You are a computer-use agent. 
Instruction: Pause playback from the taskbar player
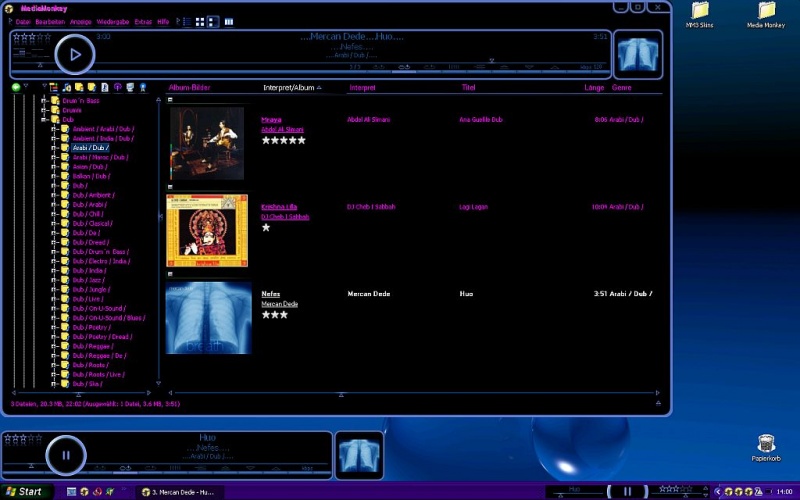628,491
